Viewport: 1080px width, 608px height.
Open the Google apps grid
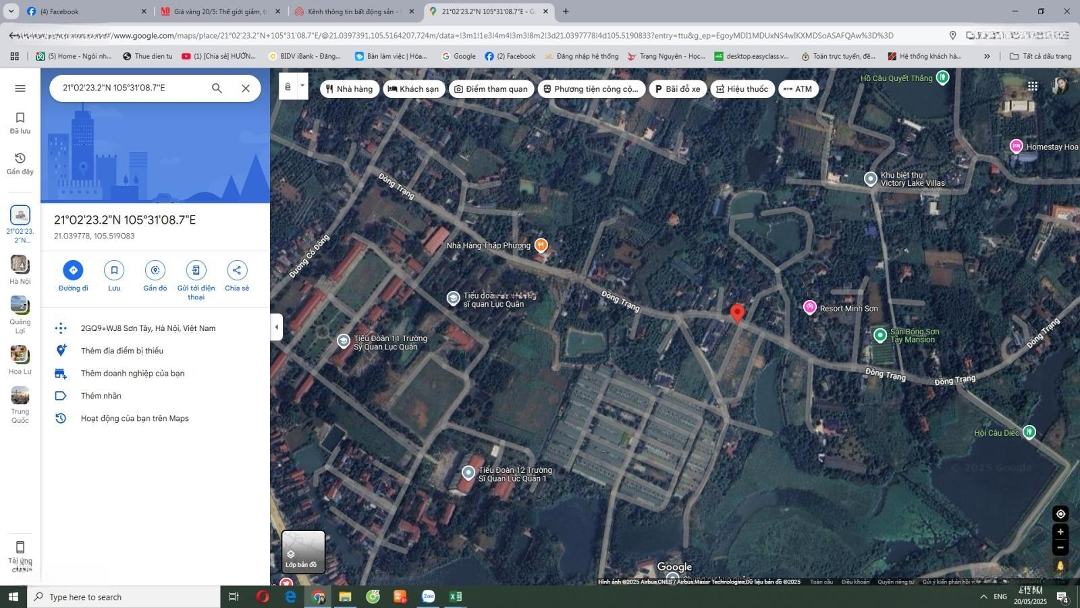[1032, 87]
